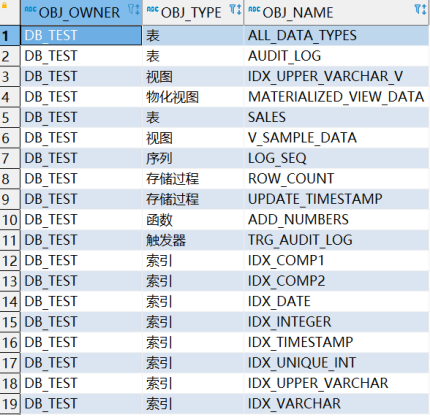Click filter/sort icon in OBJ_NAME header
Viewport: 430px width, 416px height.
[x=420, y=9]
